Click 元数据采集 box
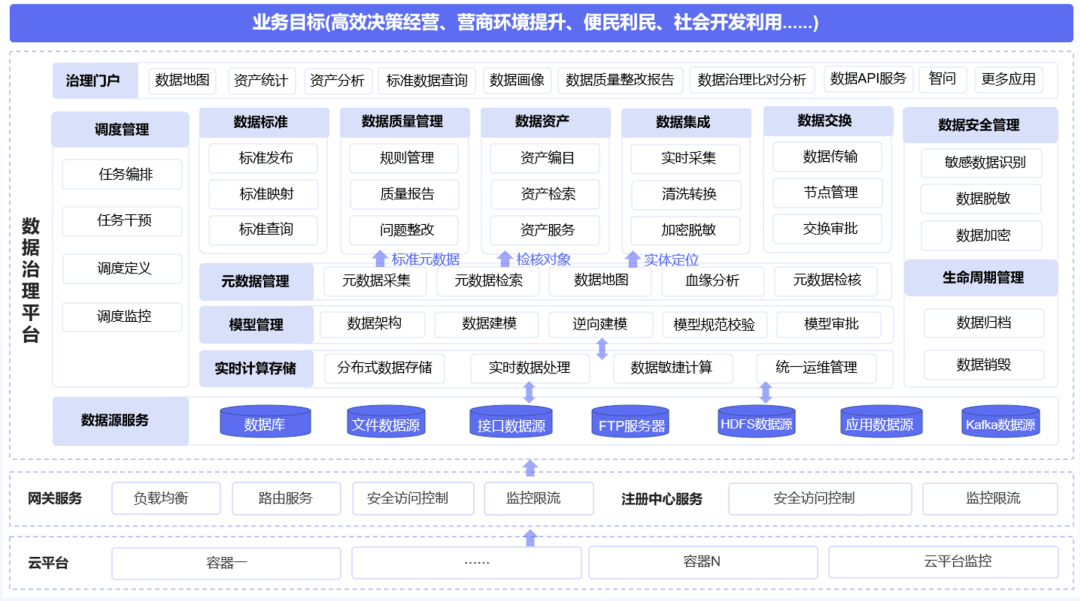The height and width of the screenshot is (601, 1080). [x=375, y=281]
